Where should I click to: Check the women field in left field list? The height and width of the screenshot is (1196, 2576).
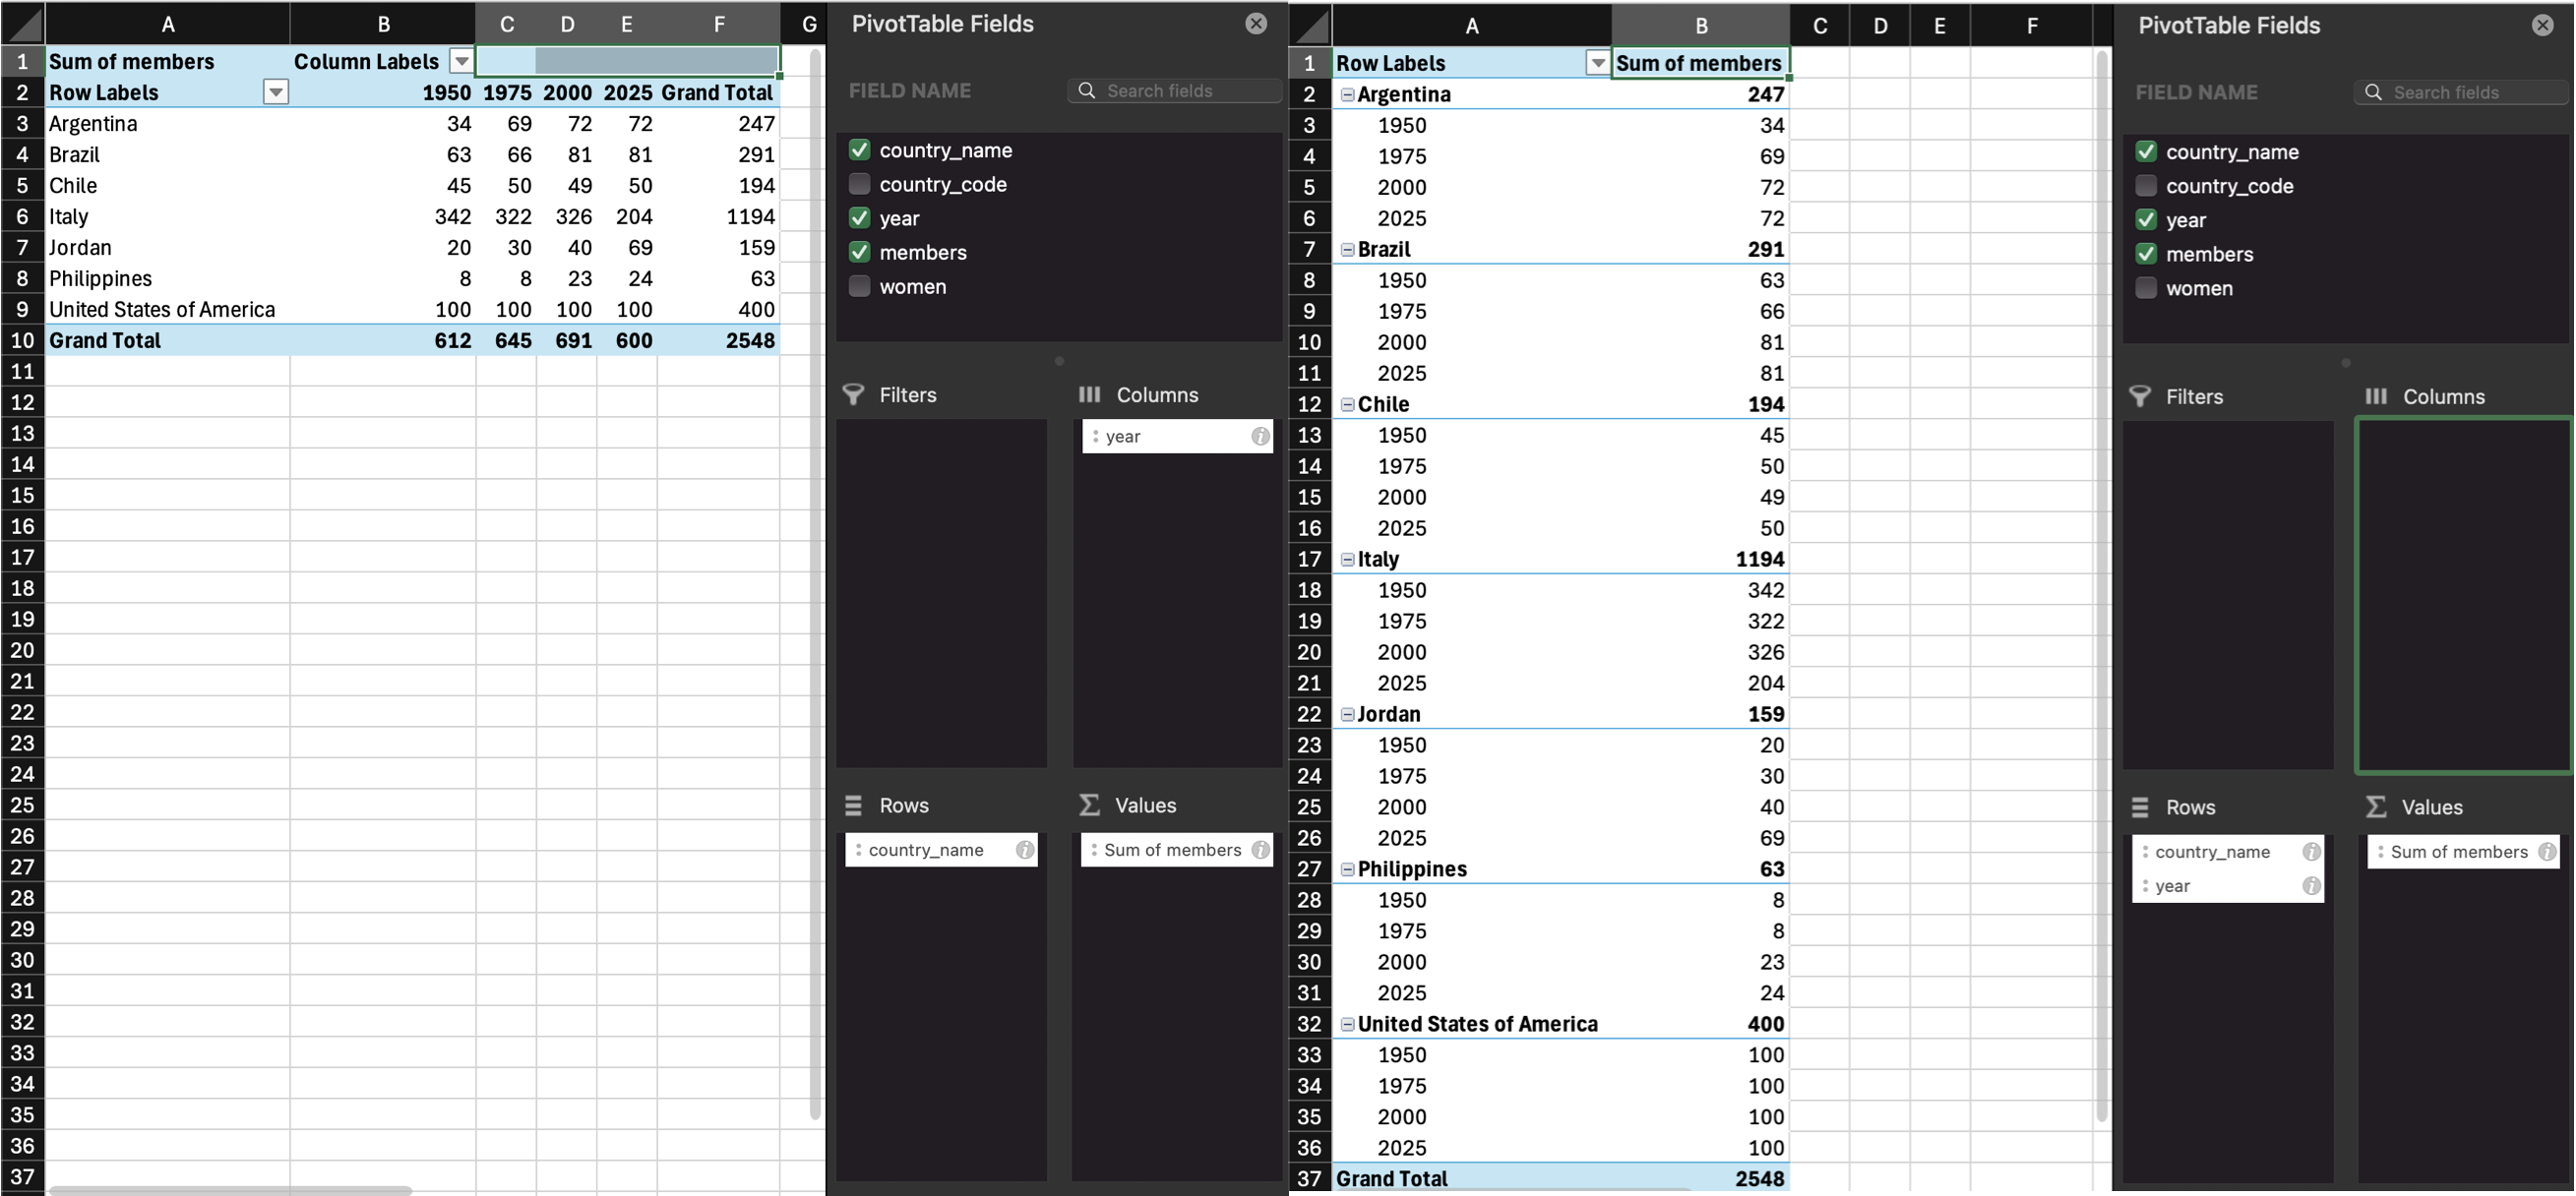coord(859,286)
